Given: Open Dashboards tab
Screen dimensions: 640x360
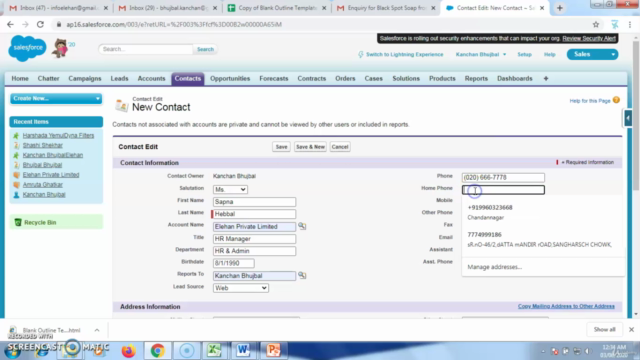Looking at the screenshot, I should tap(515, 78).
